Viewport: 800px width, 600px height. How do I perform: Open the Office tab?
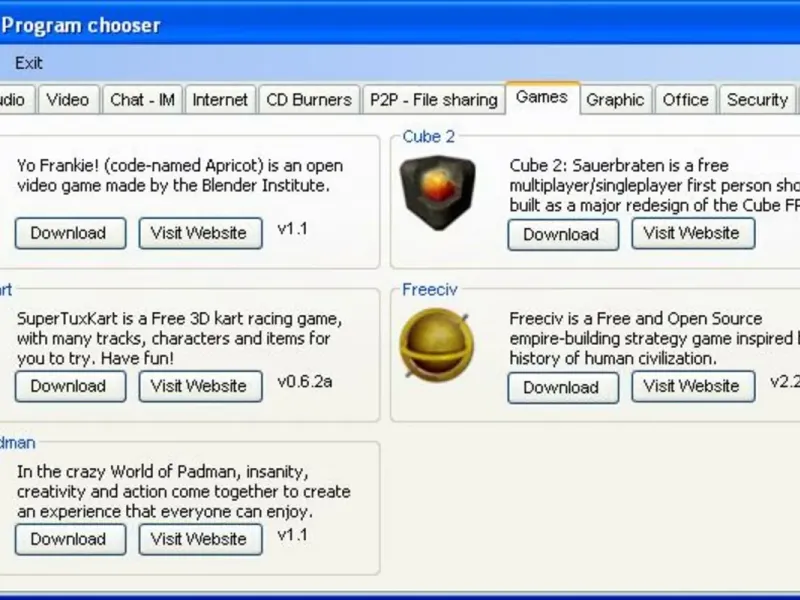[x=686, y=99]
